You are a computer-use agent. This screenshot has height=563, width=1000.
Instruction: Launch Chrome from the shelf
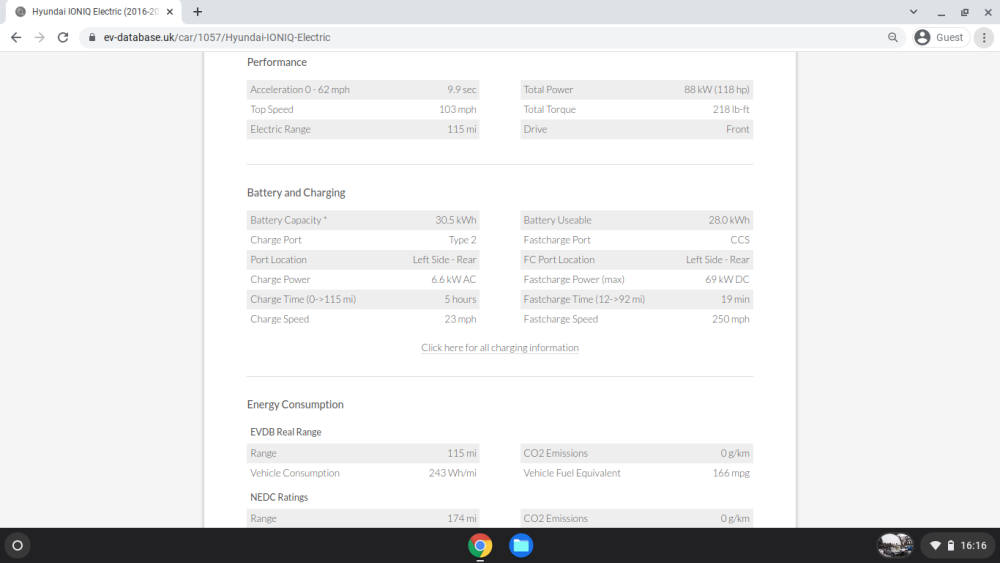point(480,546)
